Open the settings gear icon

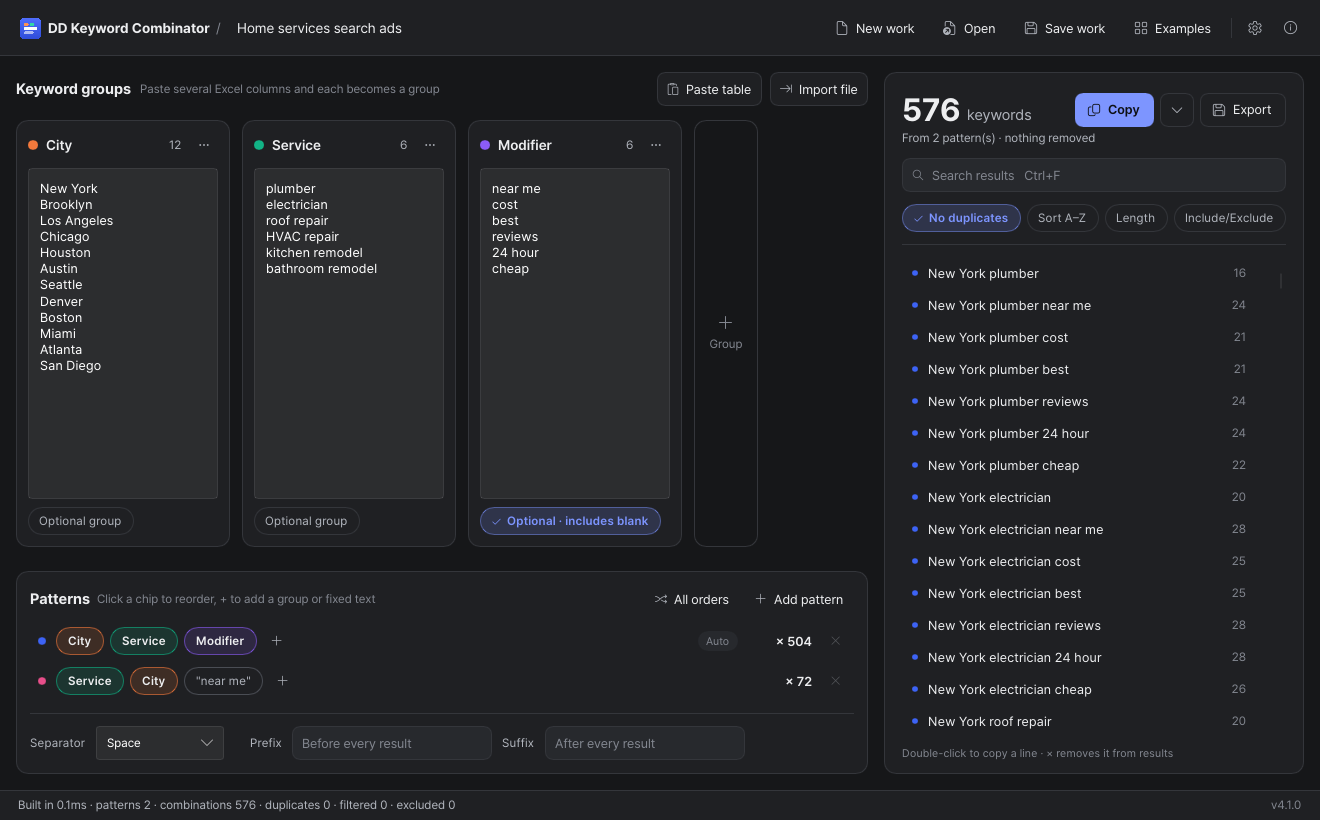coord(1255,28)
